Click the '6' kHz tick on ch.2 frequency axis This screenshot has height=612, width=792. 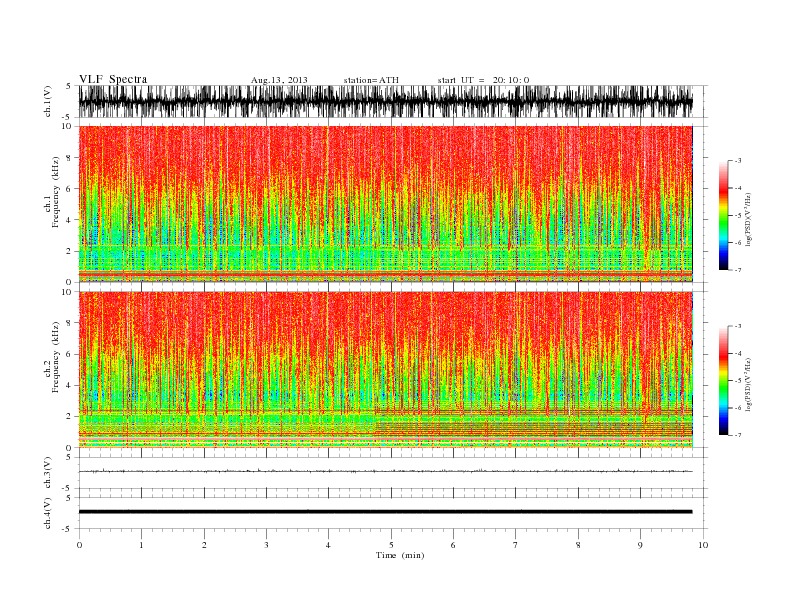click(69, 354)
